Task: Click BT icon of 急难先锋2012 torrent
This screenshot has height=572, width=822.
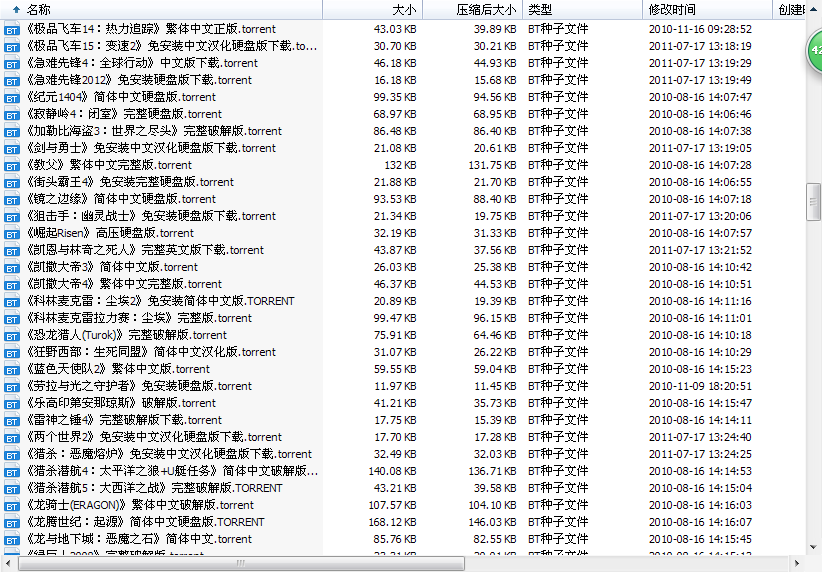Action: pos(12,80)
